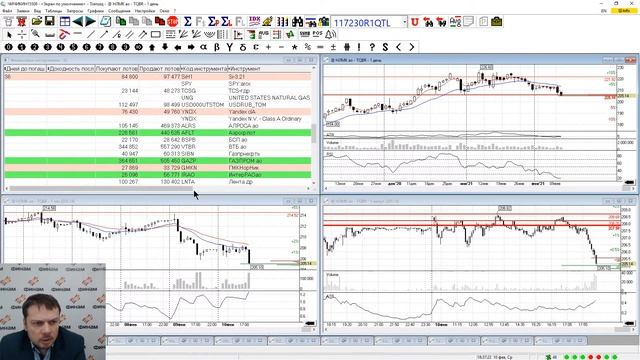
Task: Click the Доходность посл column header
Action: (x=71, y=69)
